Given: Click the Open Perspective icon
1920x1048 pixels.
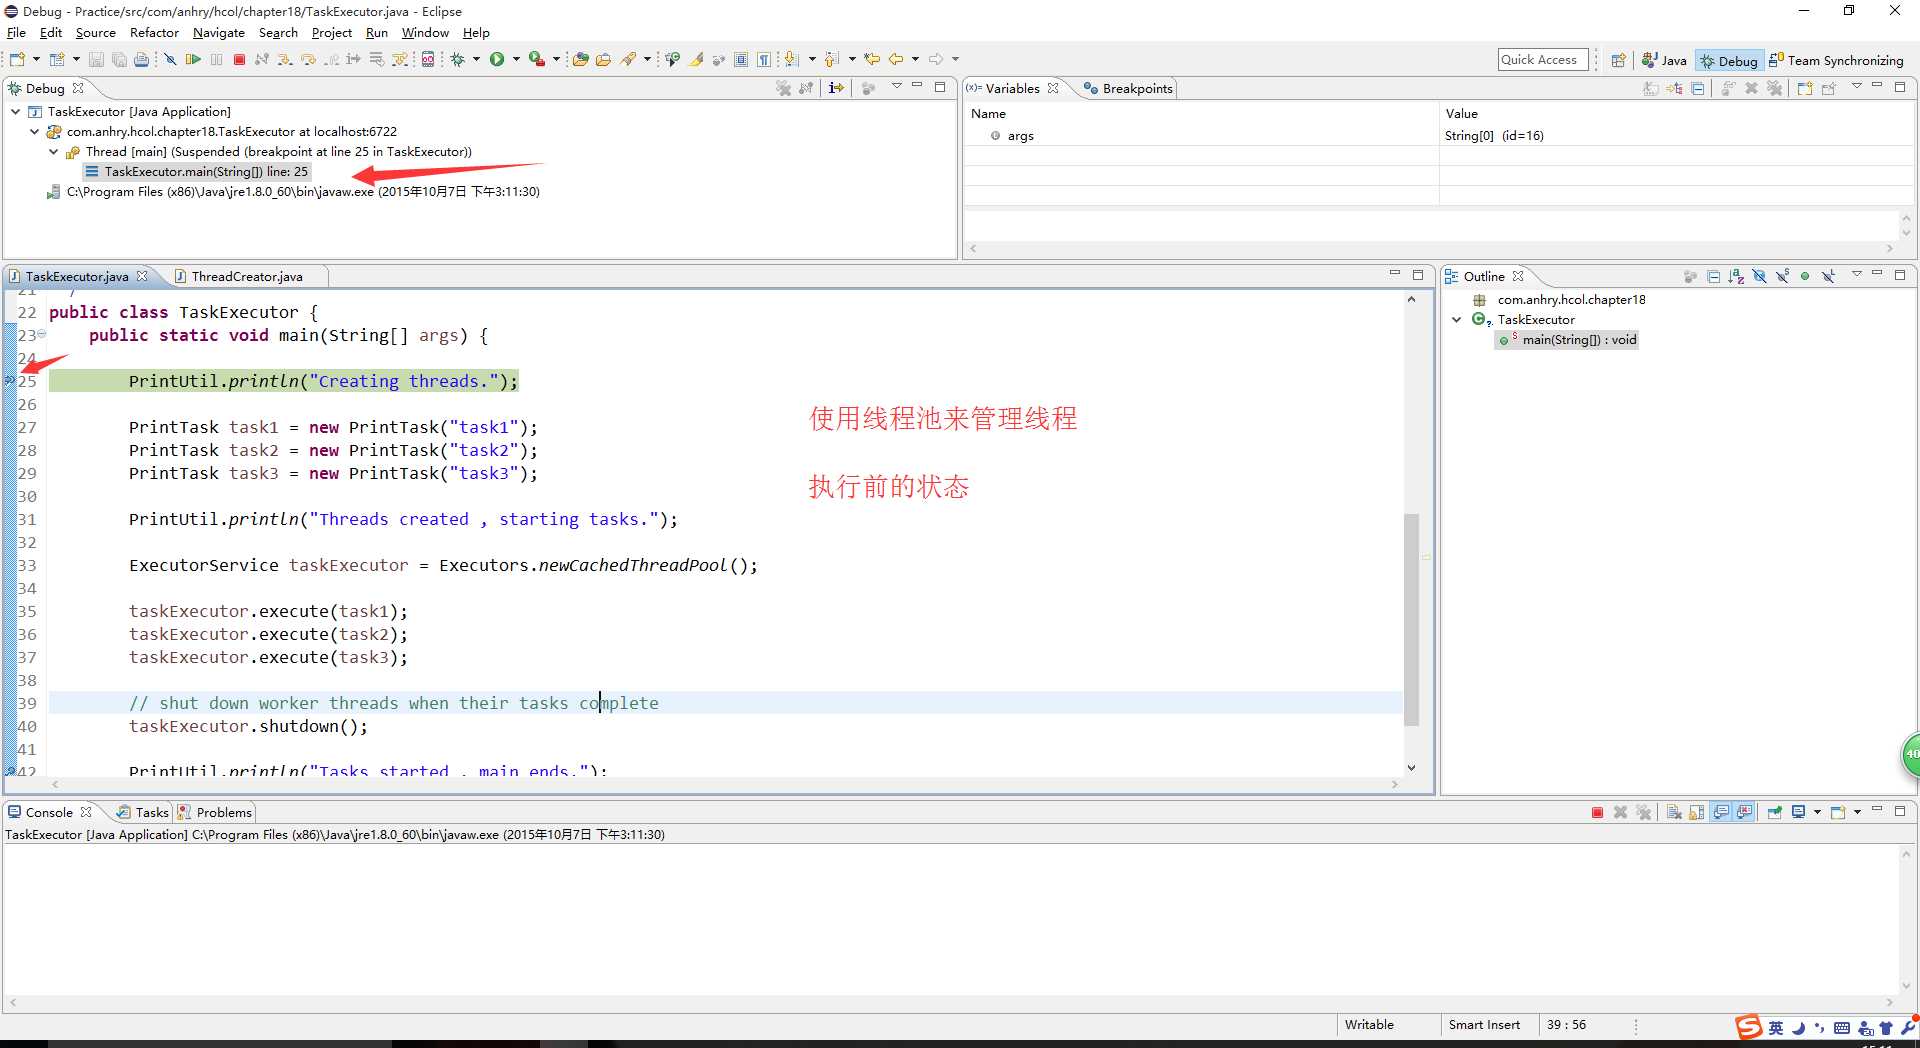Looking at the screenshot, I should 1618,60.
